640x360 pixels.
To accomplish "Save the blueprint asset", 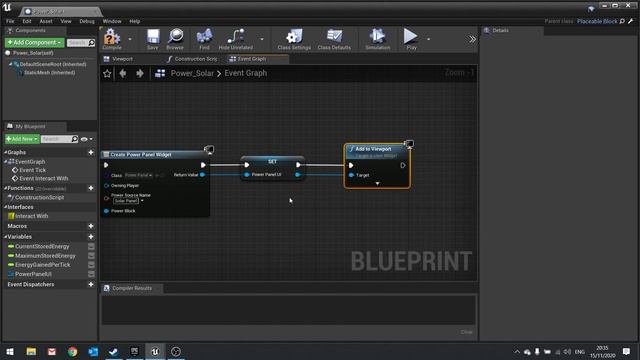I will pos(153,39).
